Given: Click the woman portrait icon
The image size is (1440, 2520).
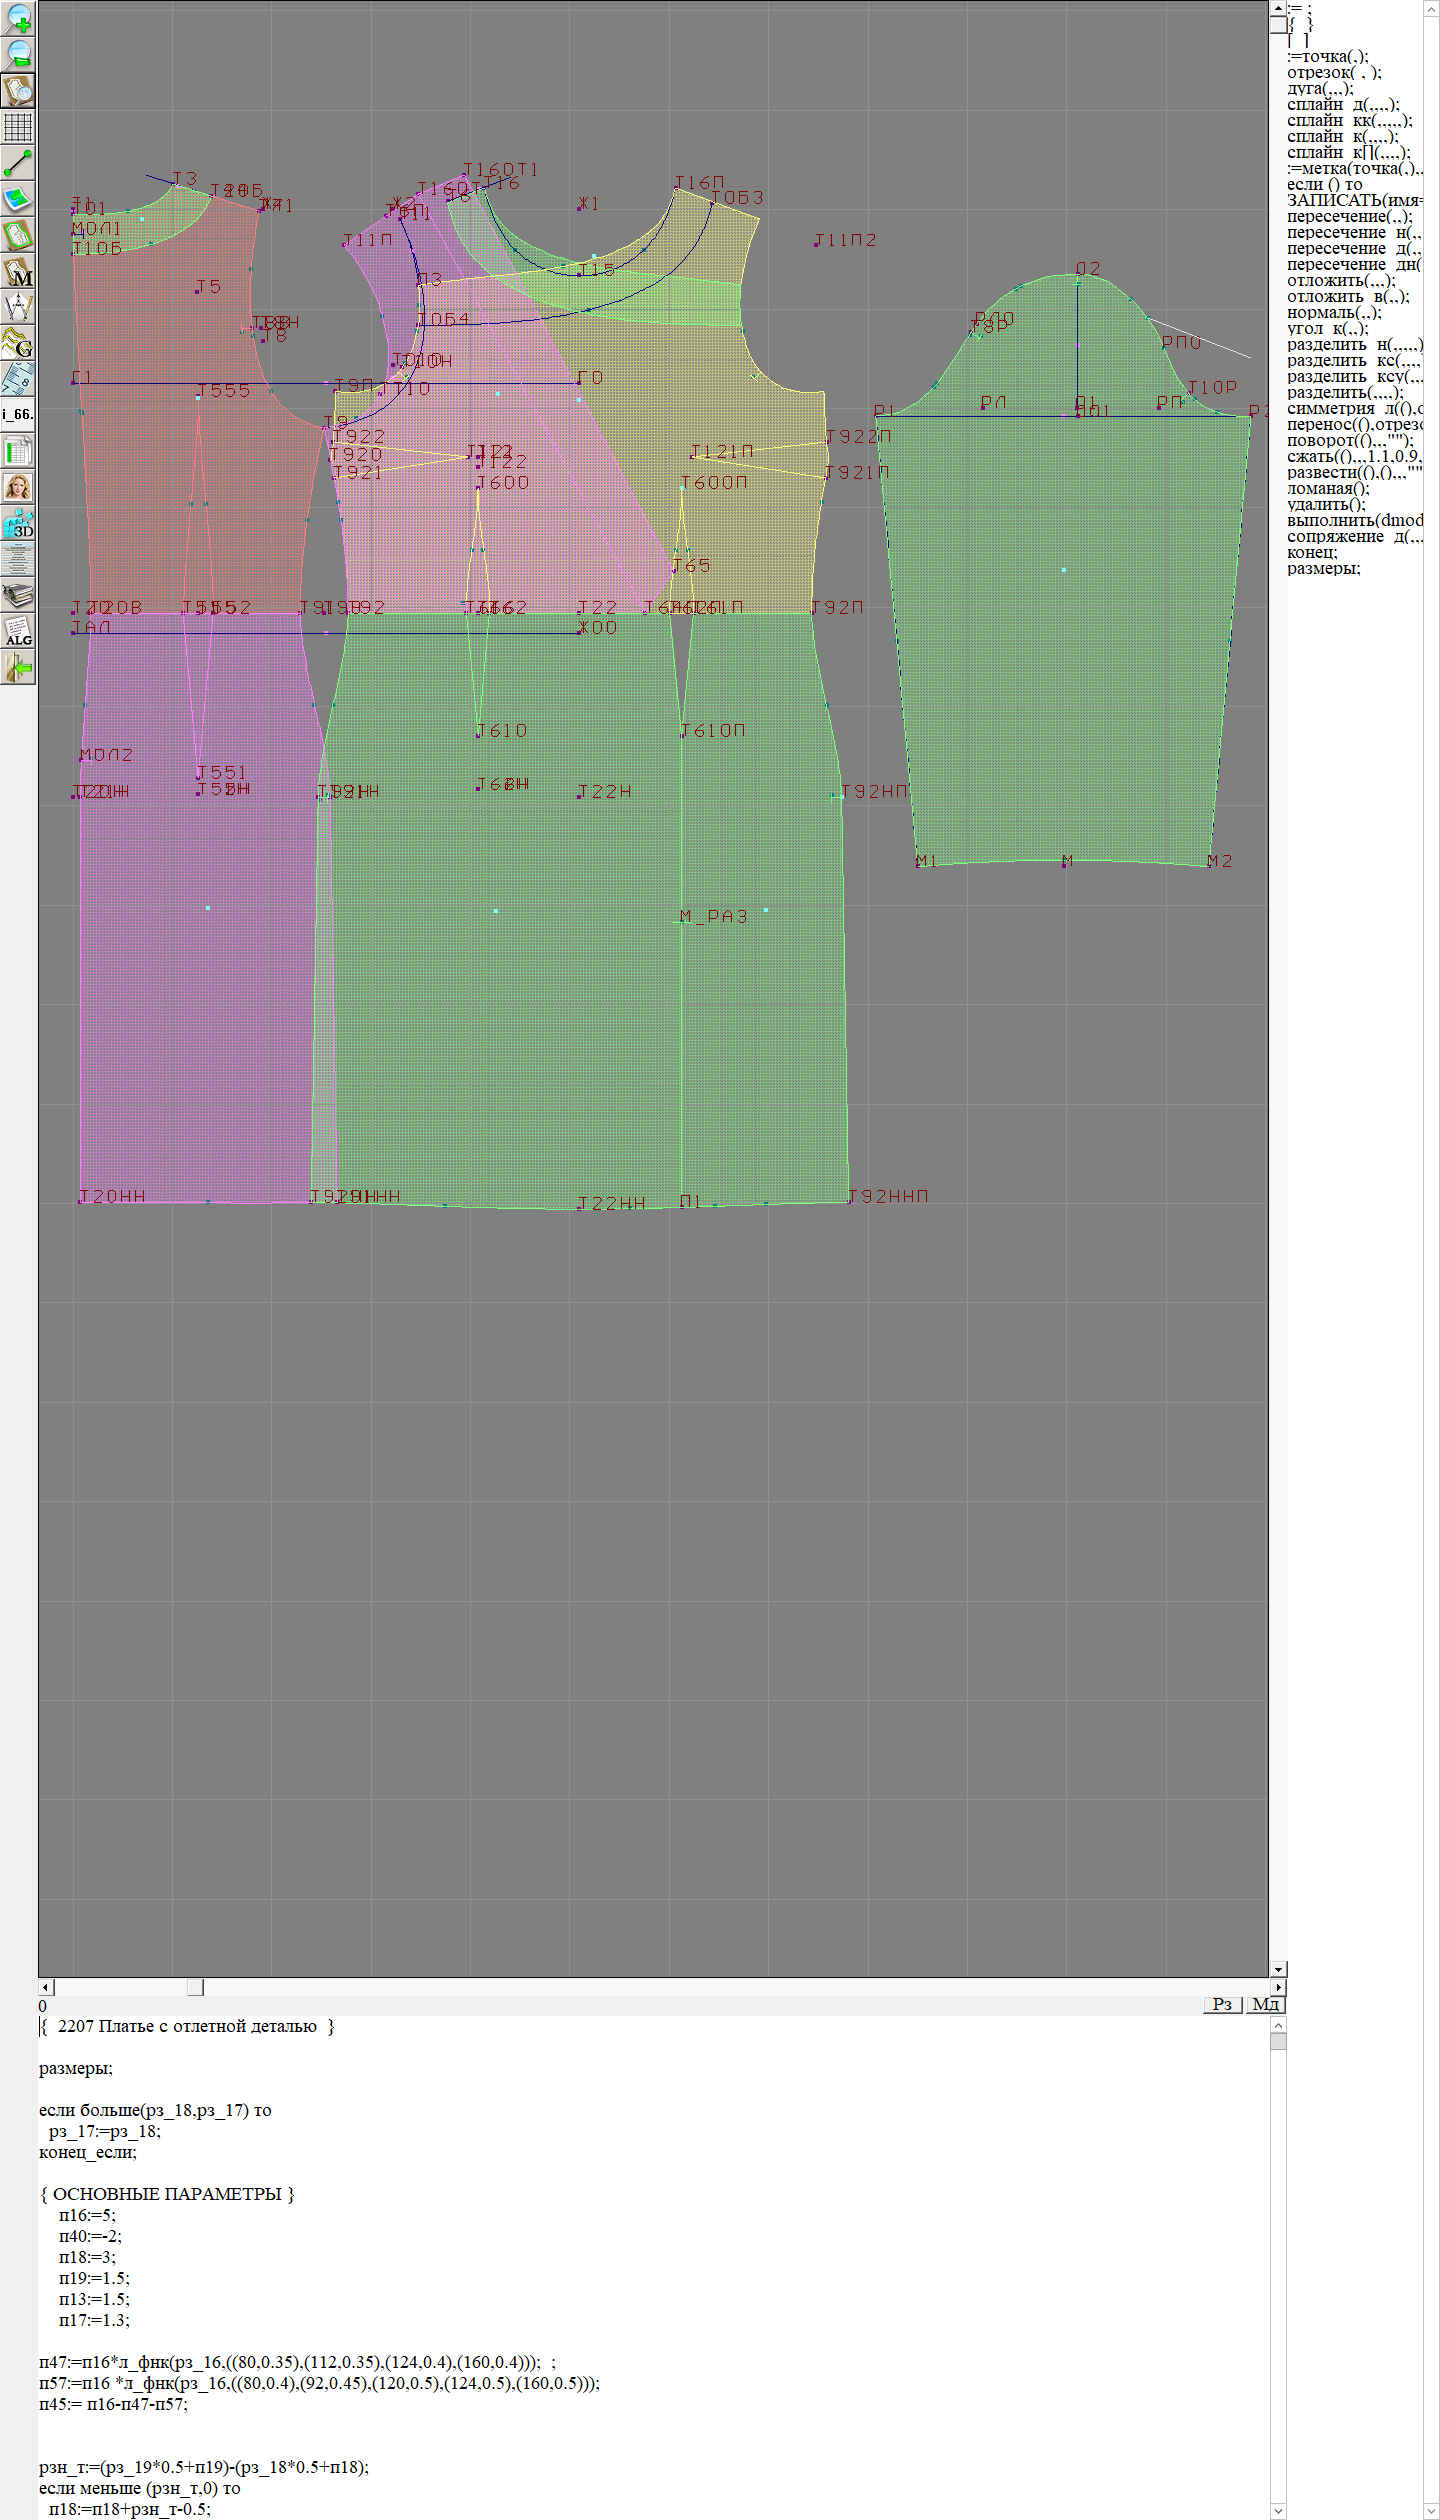Looking at the screenshot, I should [x=18, y=487].
